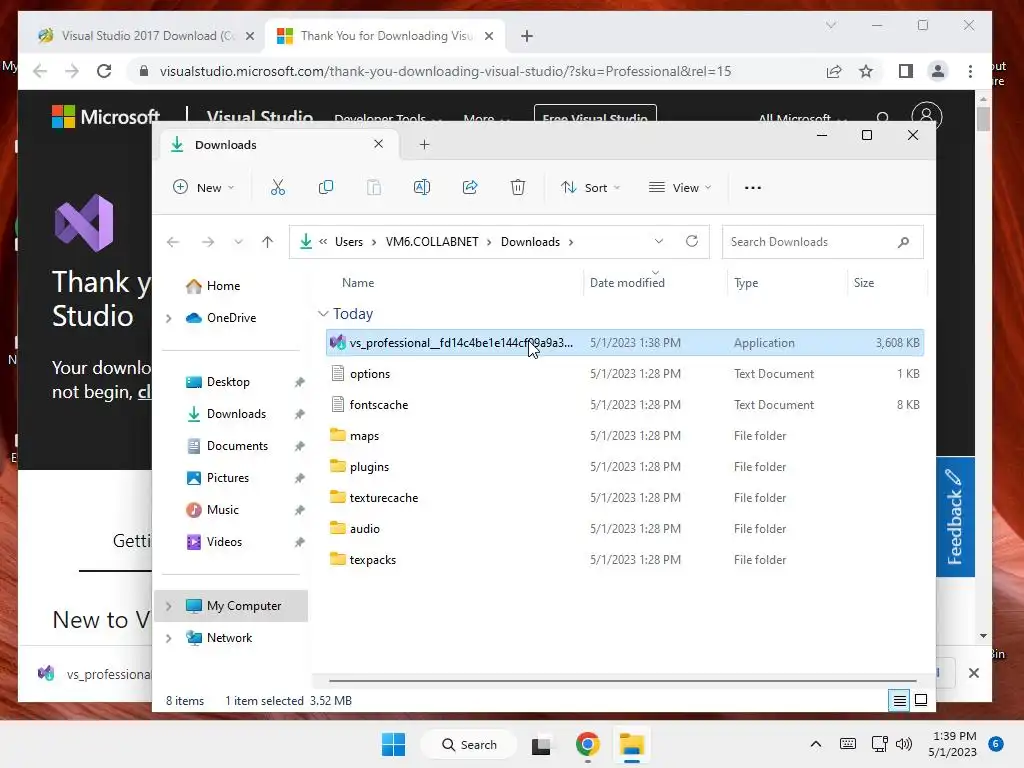
Task: Bookmark this page with the star icon
Action: coord(866,71)
